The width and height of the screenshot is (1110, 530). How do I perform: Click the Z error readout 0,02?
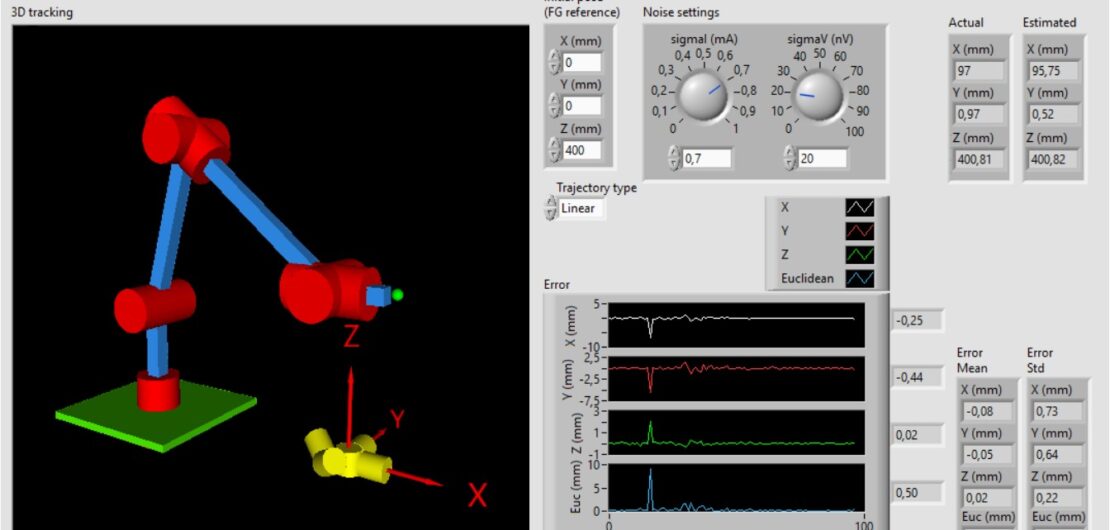tap(917, 434)
